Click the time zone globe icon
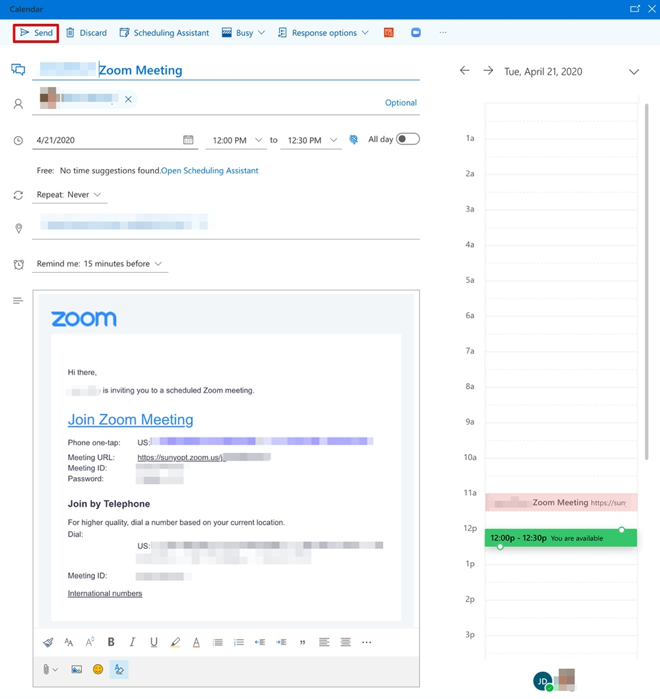 [353, 140]
